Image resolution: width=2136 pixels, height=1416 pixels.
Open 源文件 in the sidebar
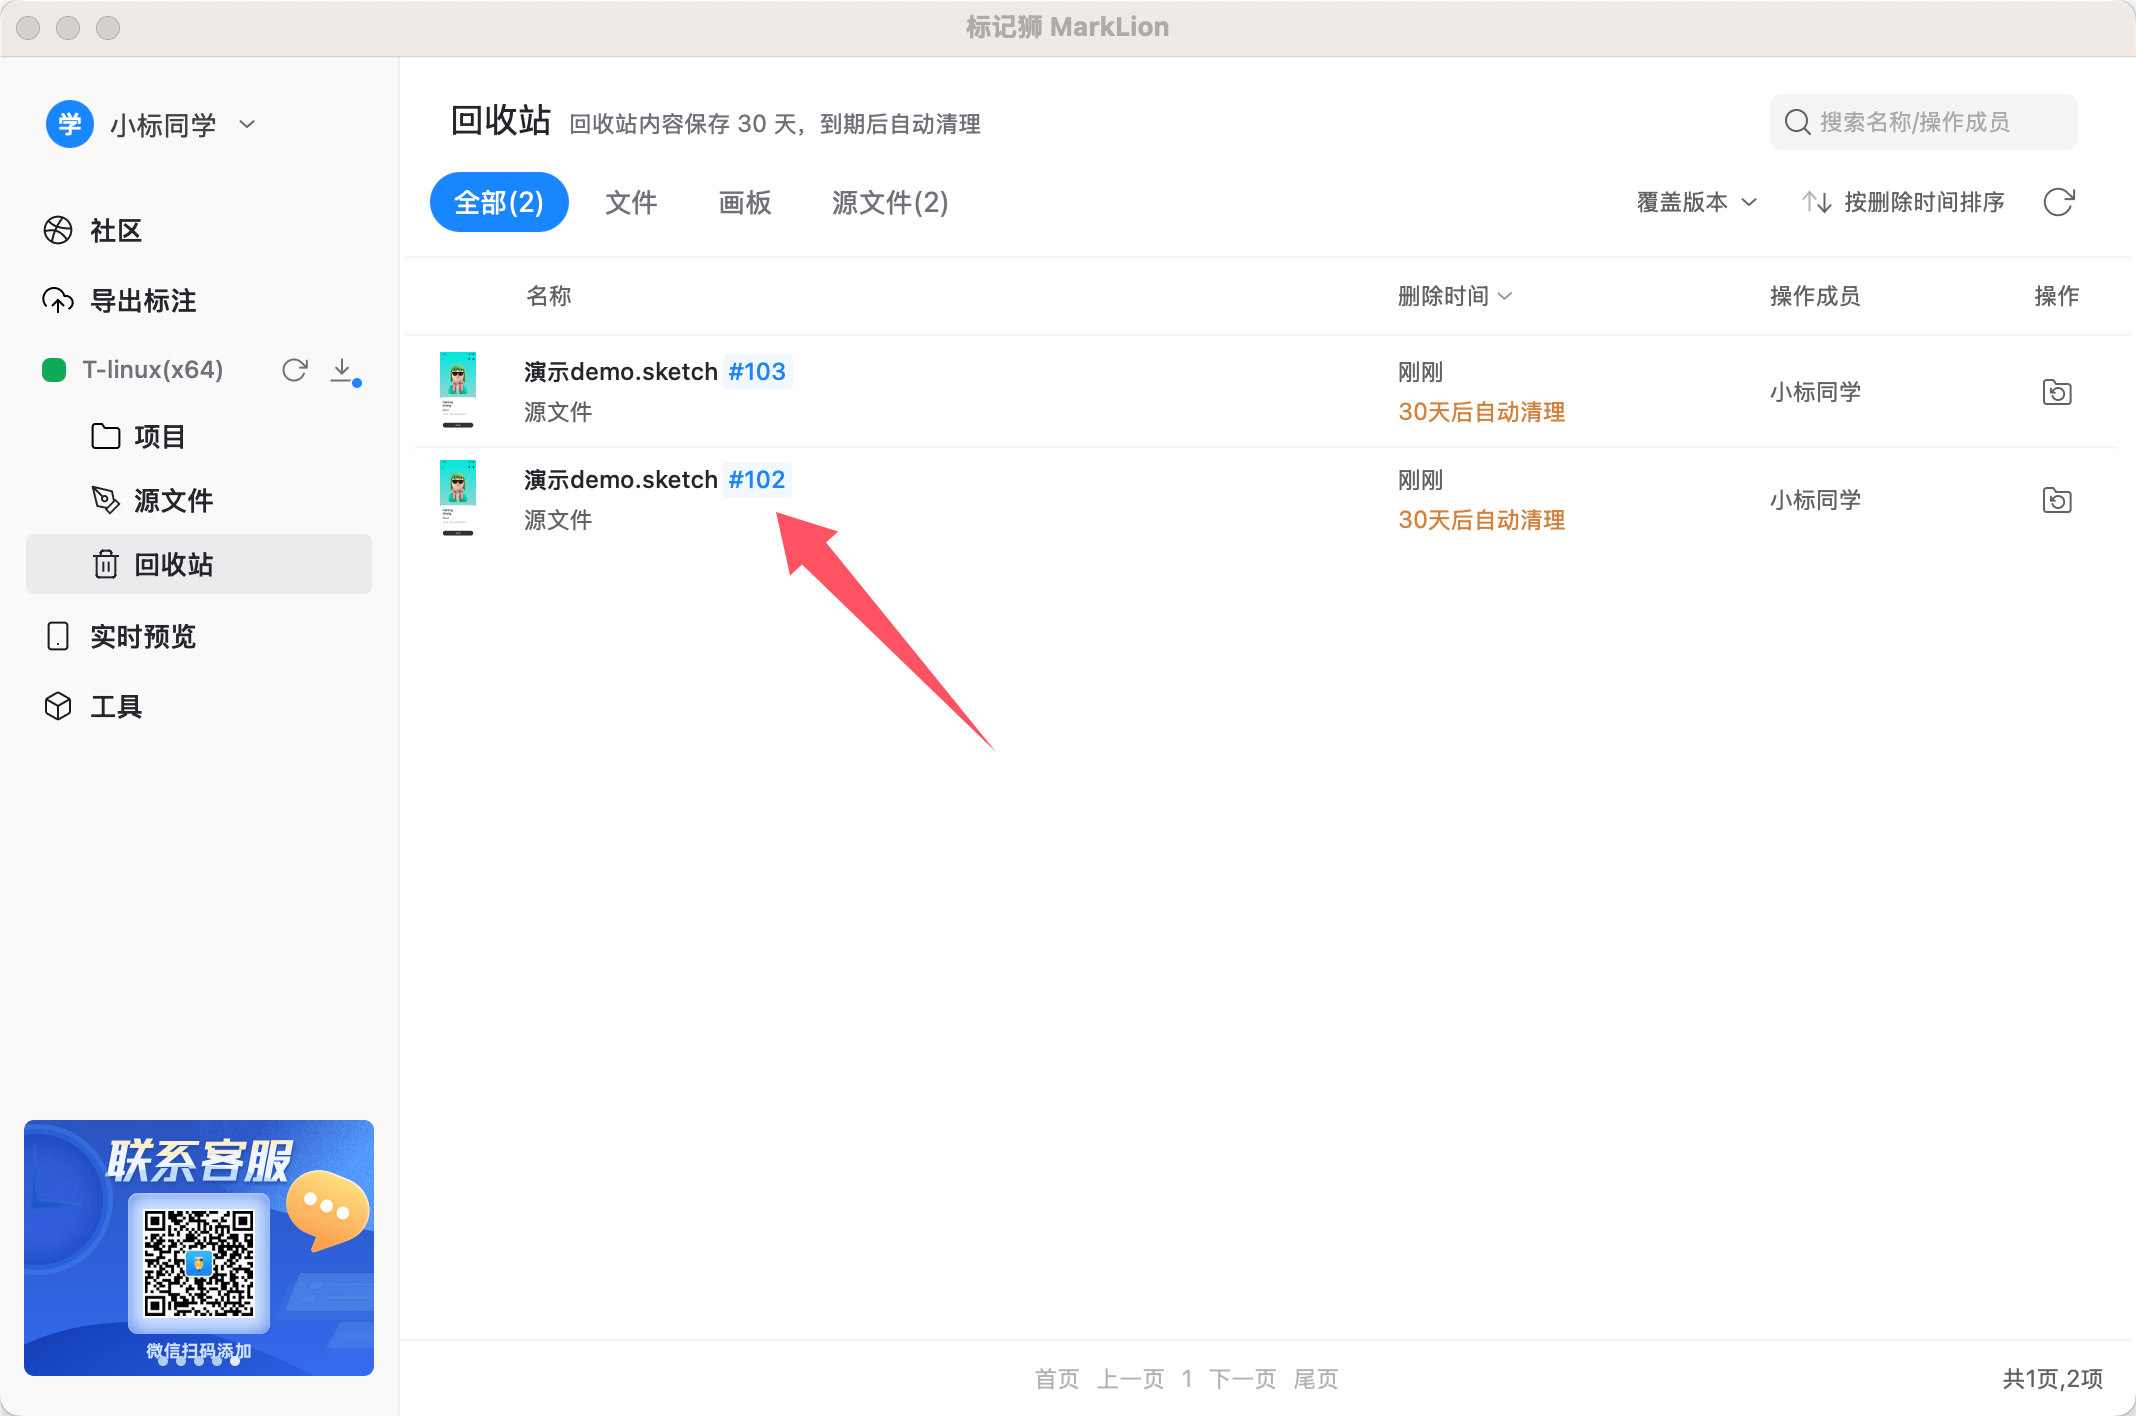(x=173, y=500)
